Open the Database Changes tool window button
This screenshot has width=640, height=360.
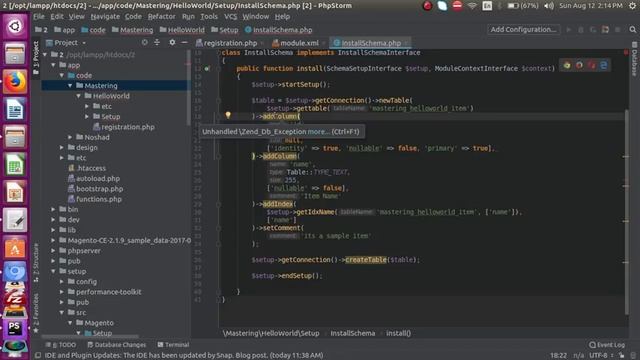click(x=116, y=345)
